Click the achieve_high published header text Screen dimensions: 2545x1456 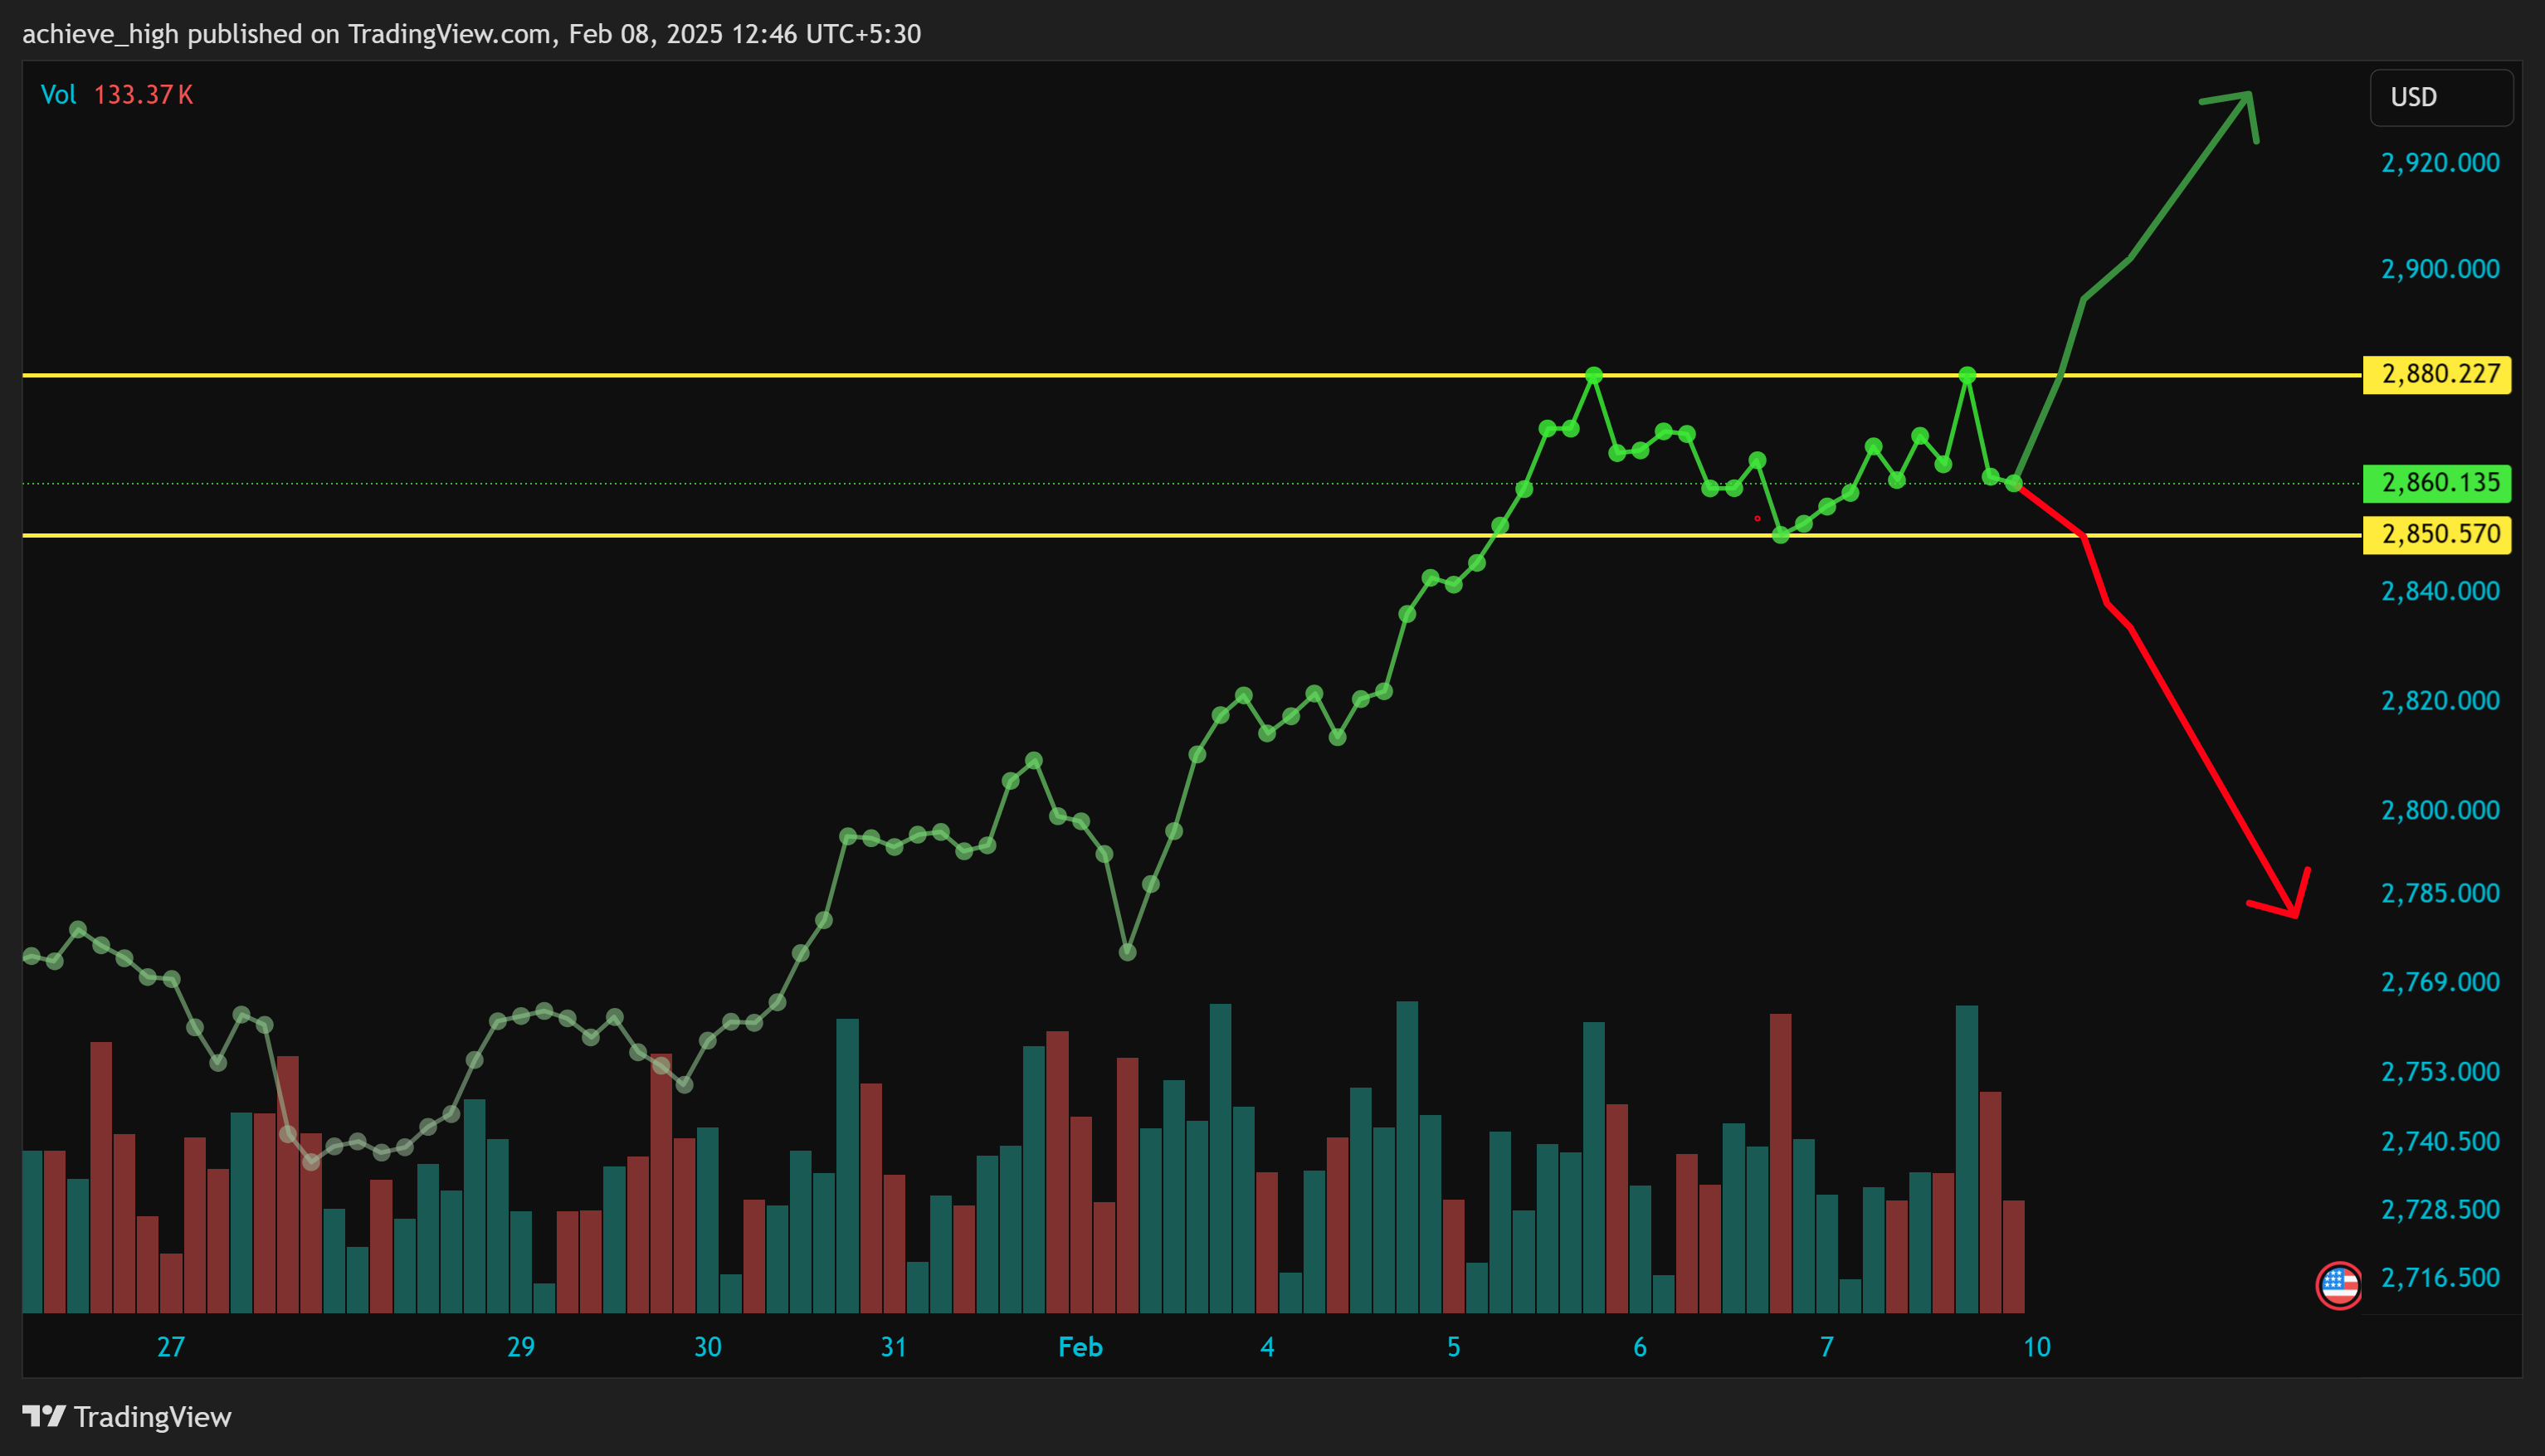coord(471,34)
